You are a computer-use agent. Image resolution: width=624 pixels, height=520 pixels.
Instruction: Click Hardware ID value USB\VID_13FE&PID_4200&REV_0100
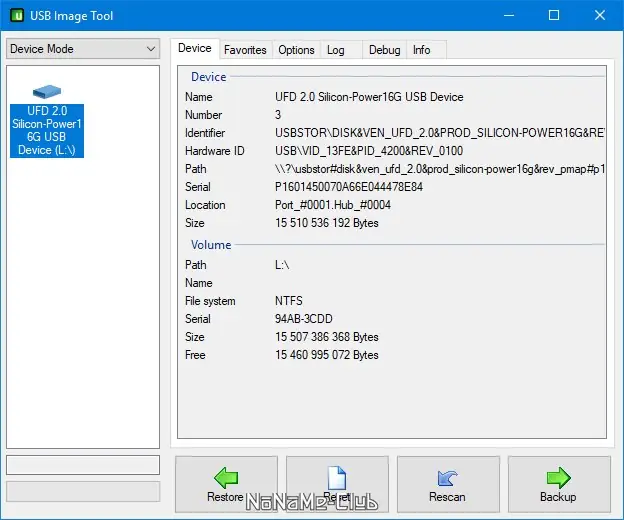[x=369, y=151]
